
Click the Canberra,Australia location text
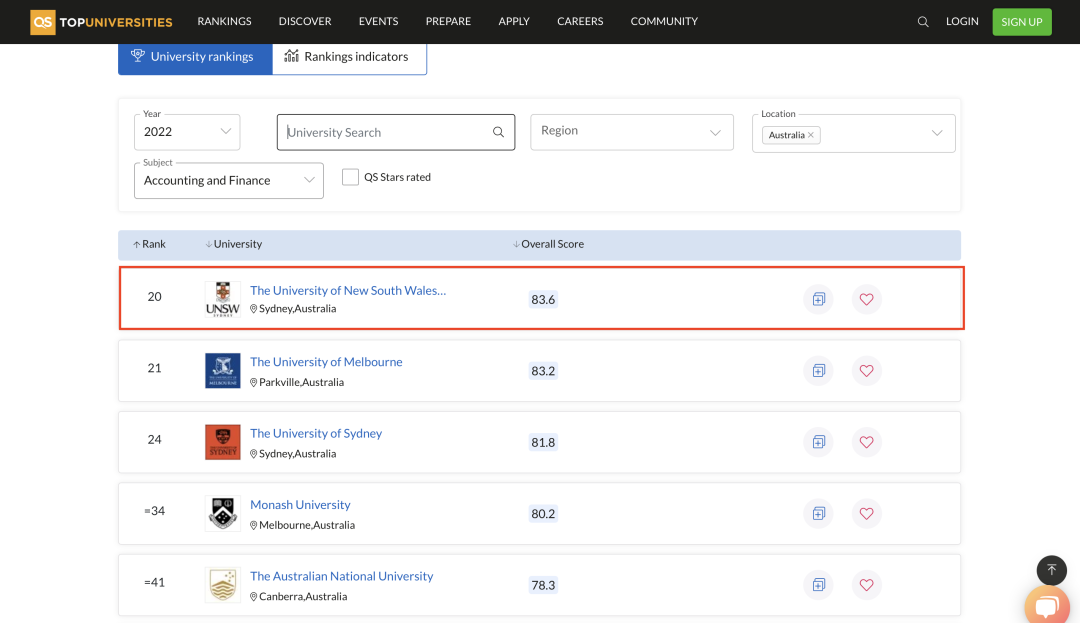[x=303, y=597]
